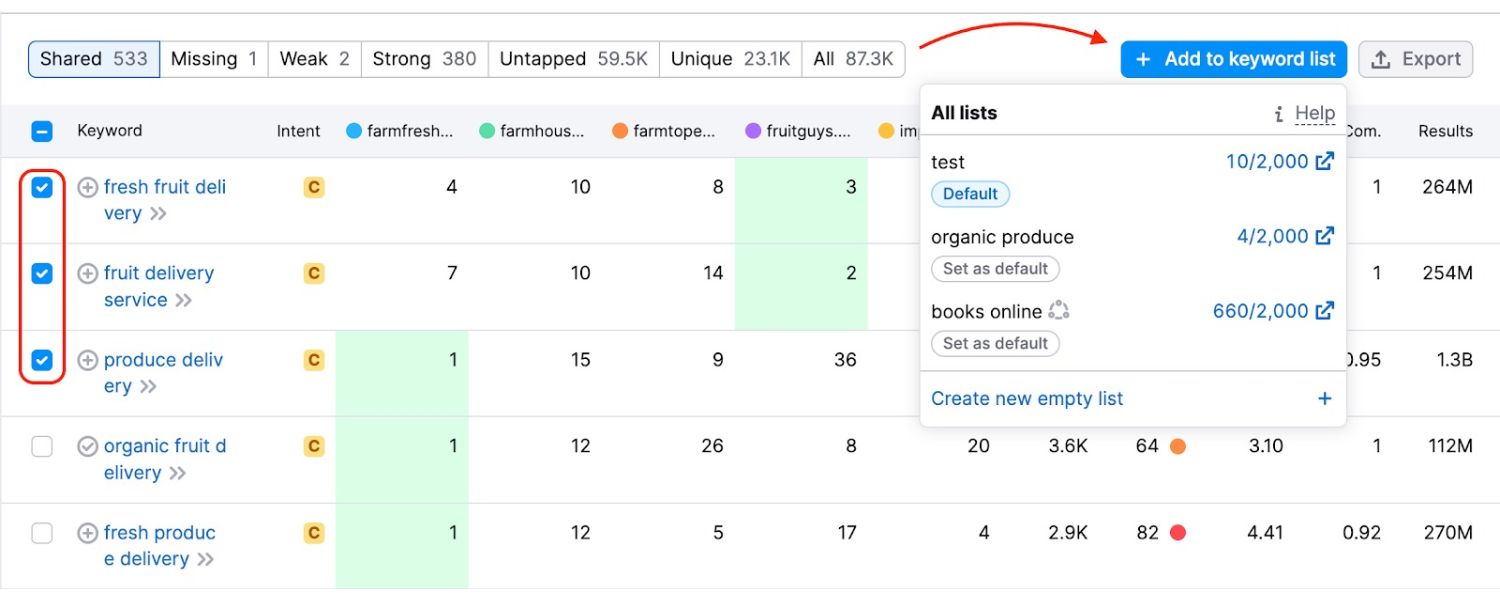Check the 'organic fruit delivery' row checkbox
1500x600 pixels.
[42, 447]
